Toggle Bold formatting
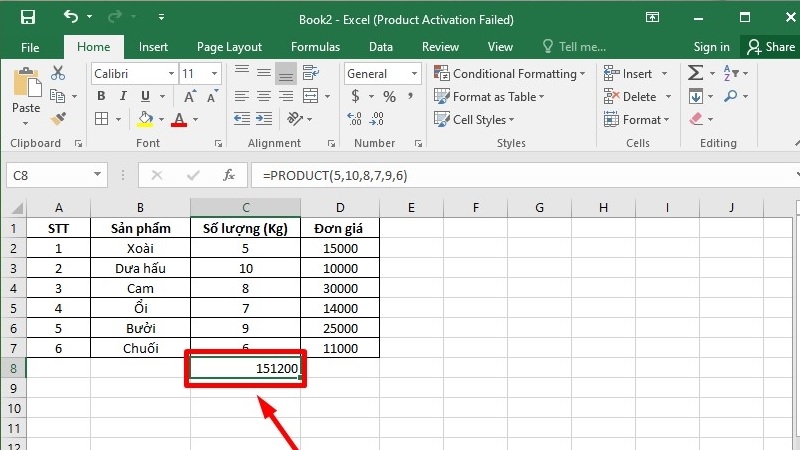Image resolution: width=800 pixels, height=450 pixels. [101, 96]
